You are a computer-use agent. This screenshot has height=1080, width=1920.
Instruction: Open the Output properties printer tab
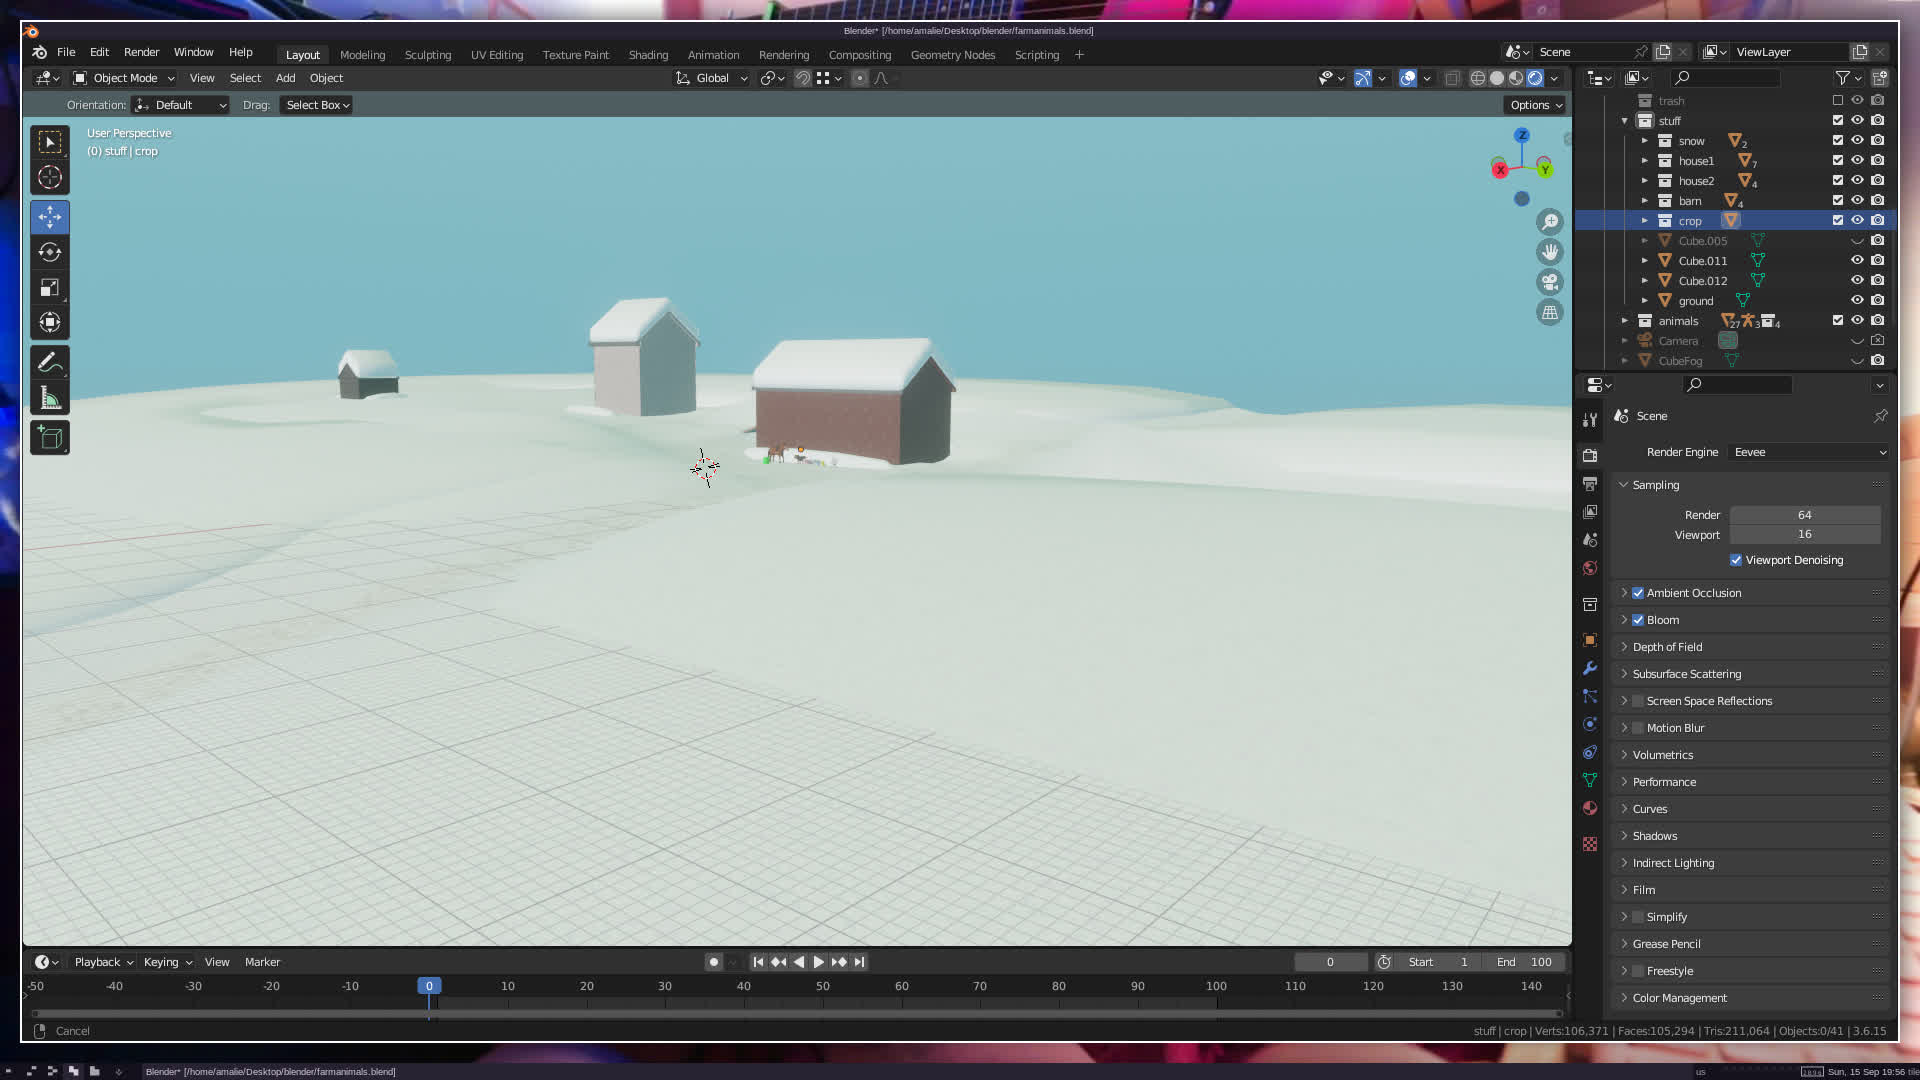(x=1590, y=484)
